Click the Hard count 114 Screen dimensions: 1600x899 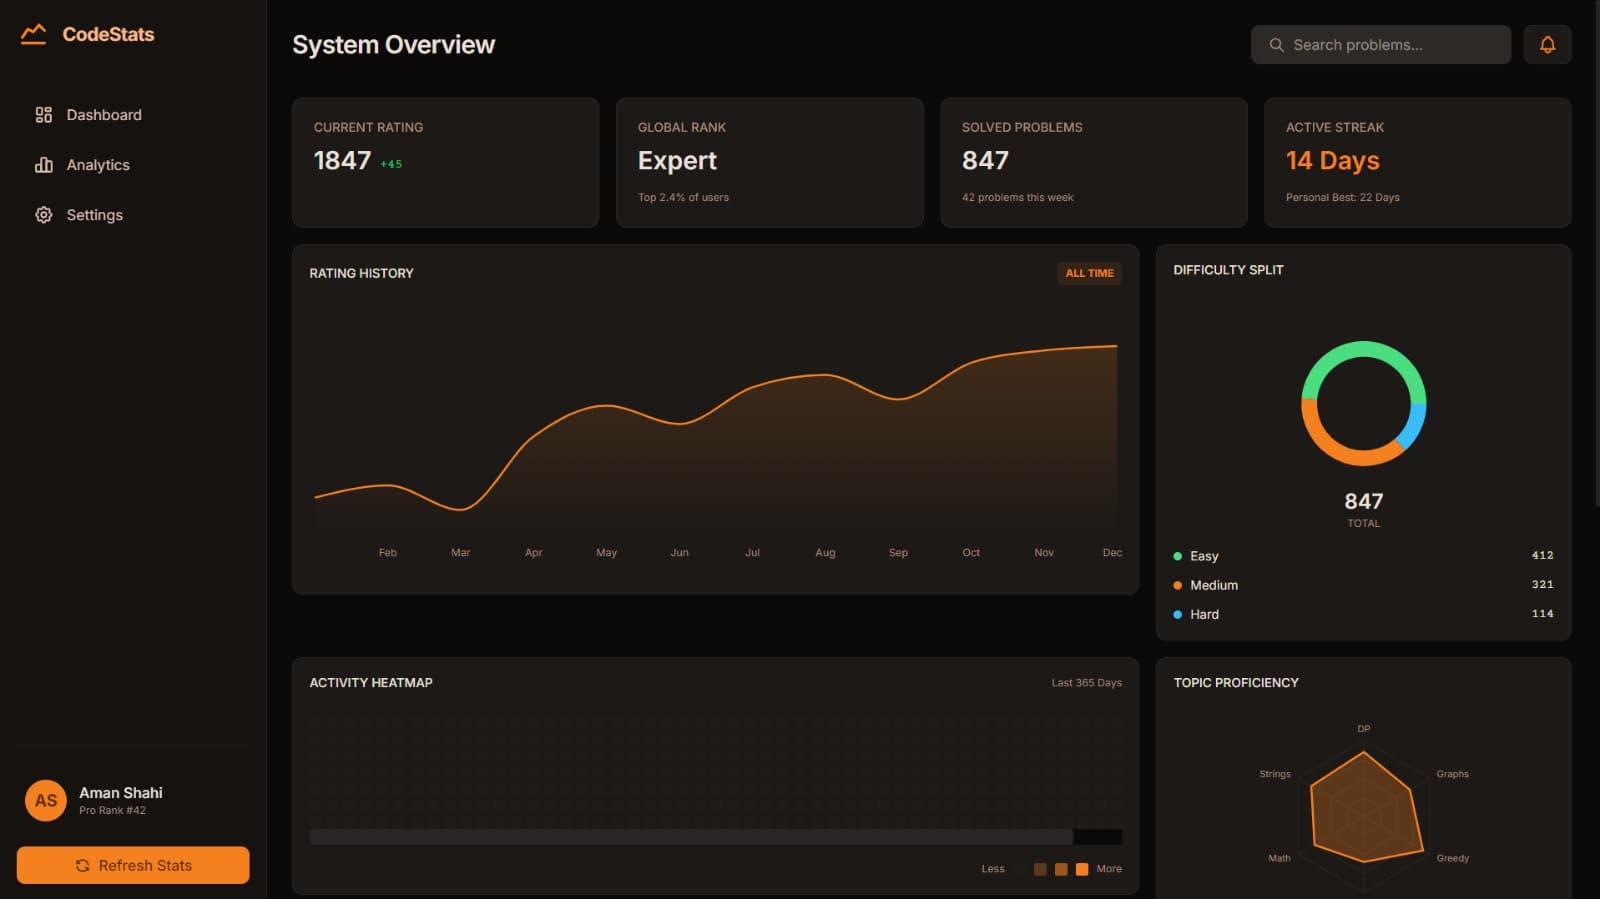click(1542, 614)
